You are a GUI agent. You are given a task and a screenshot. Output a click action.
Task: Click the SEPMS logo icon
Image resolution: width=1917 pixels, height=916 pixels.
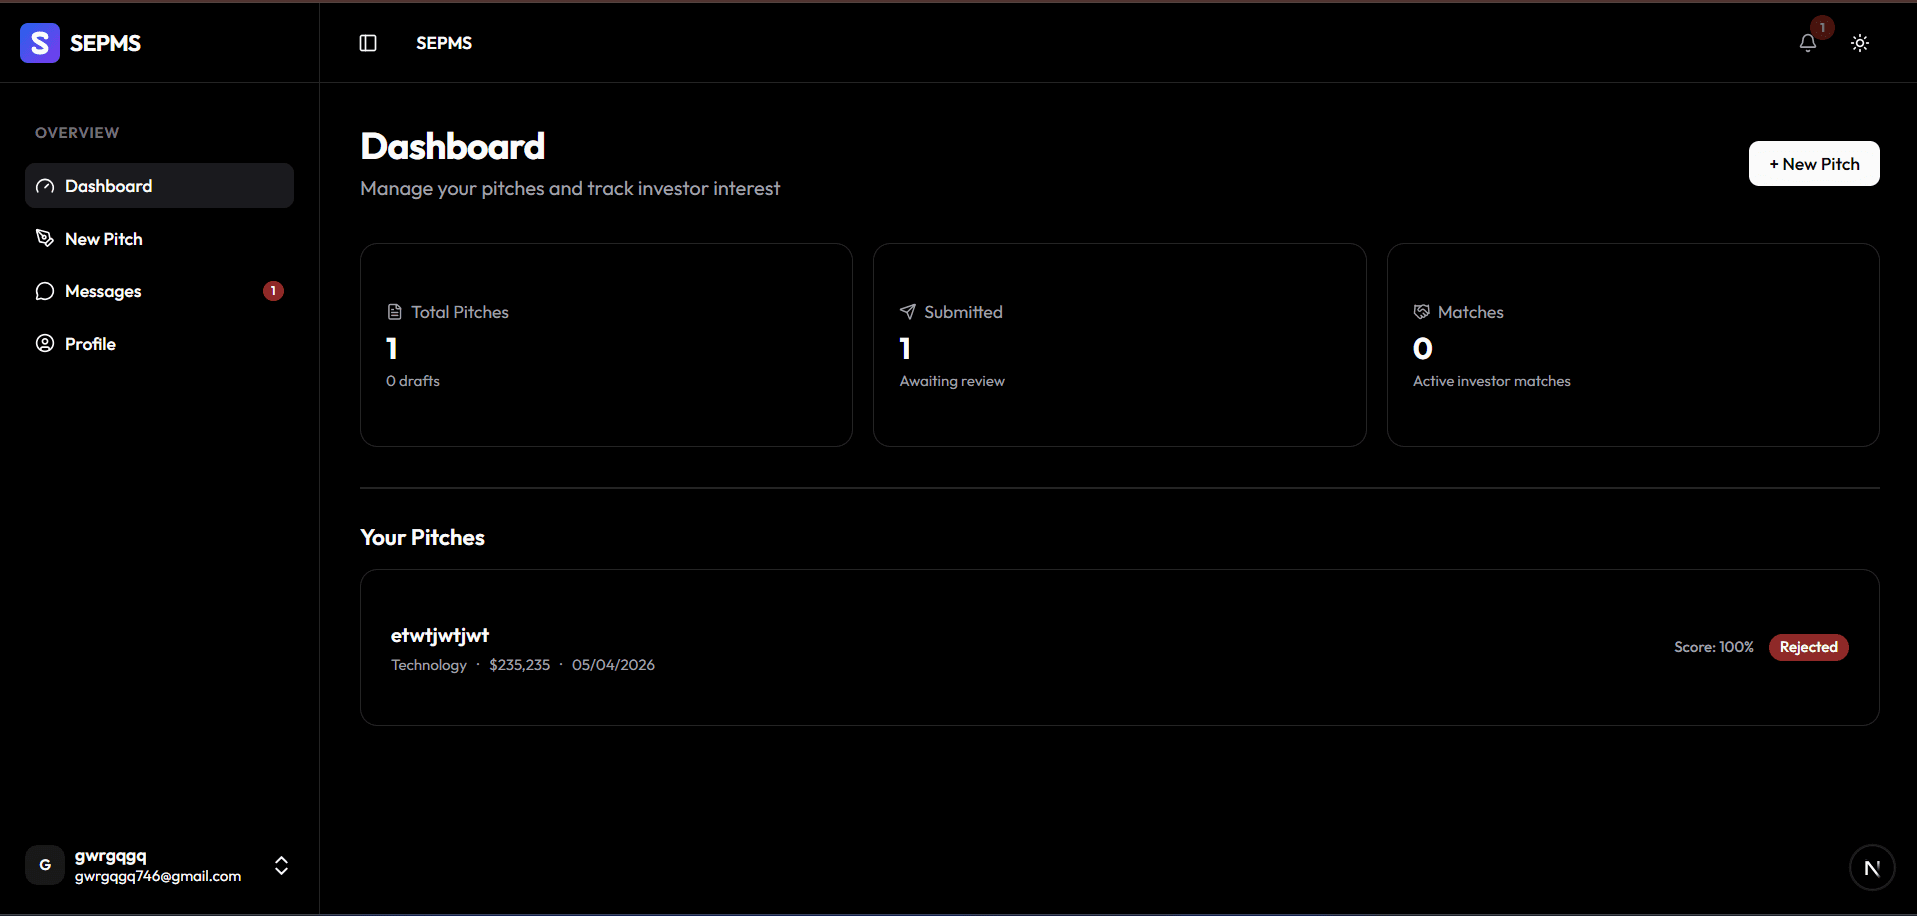(x=40, y=43)
